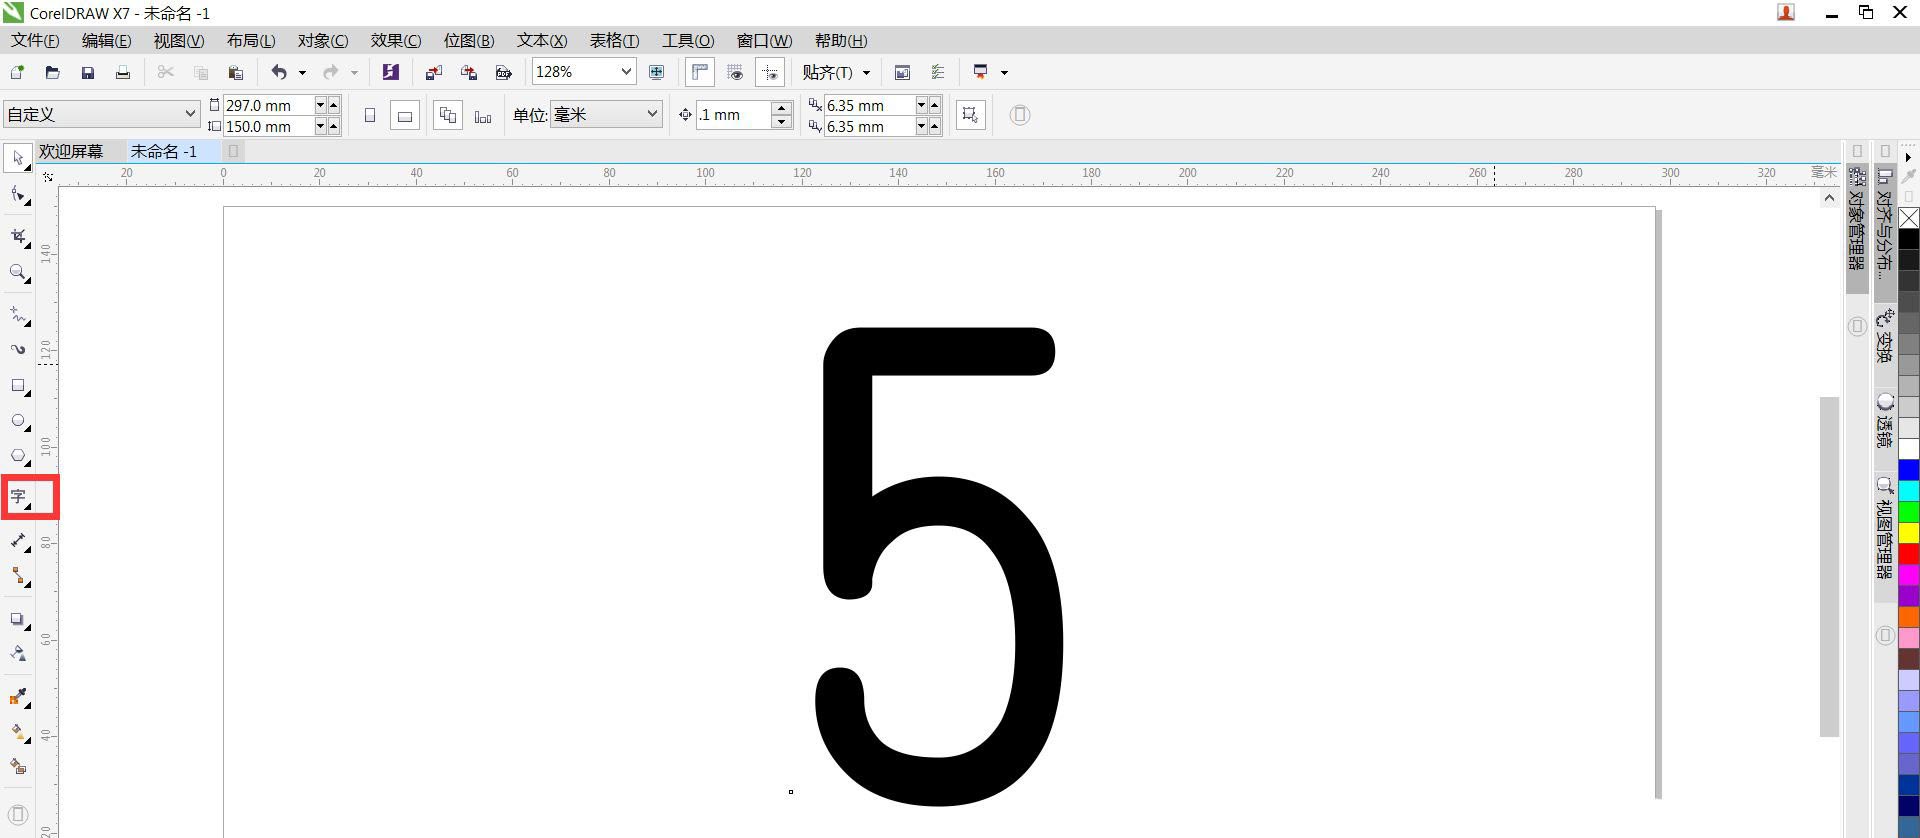Toggle show rulers button
1920x838 pixels.
(x=700, y=72)
